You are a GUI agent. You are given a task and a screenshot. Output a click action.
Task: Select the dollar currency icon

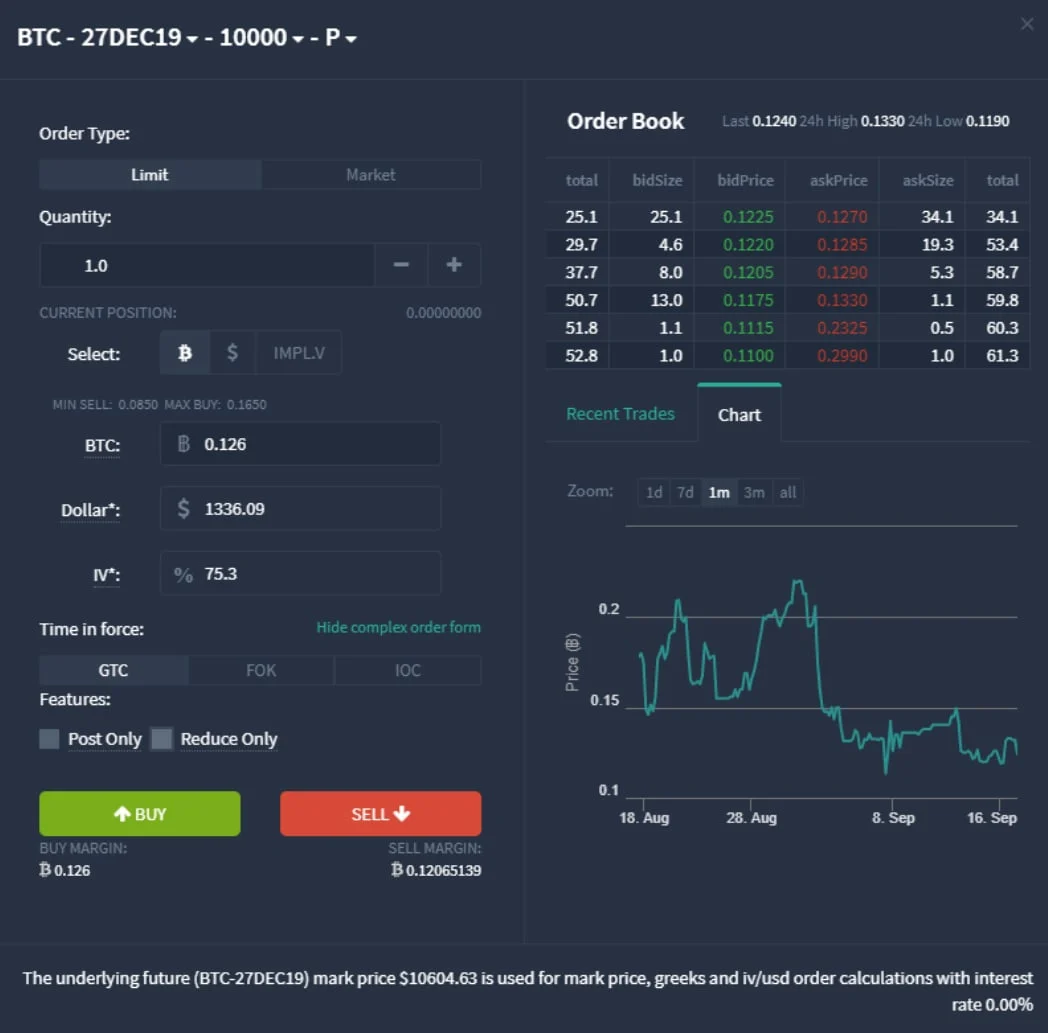(x=232, y=353)
